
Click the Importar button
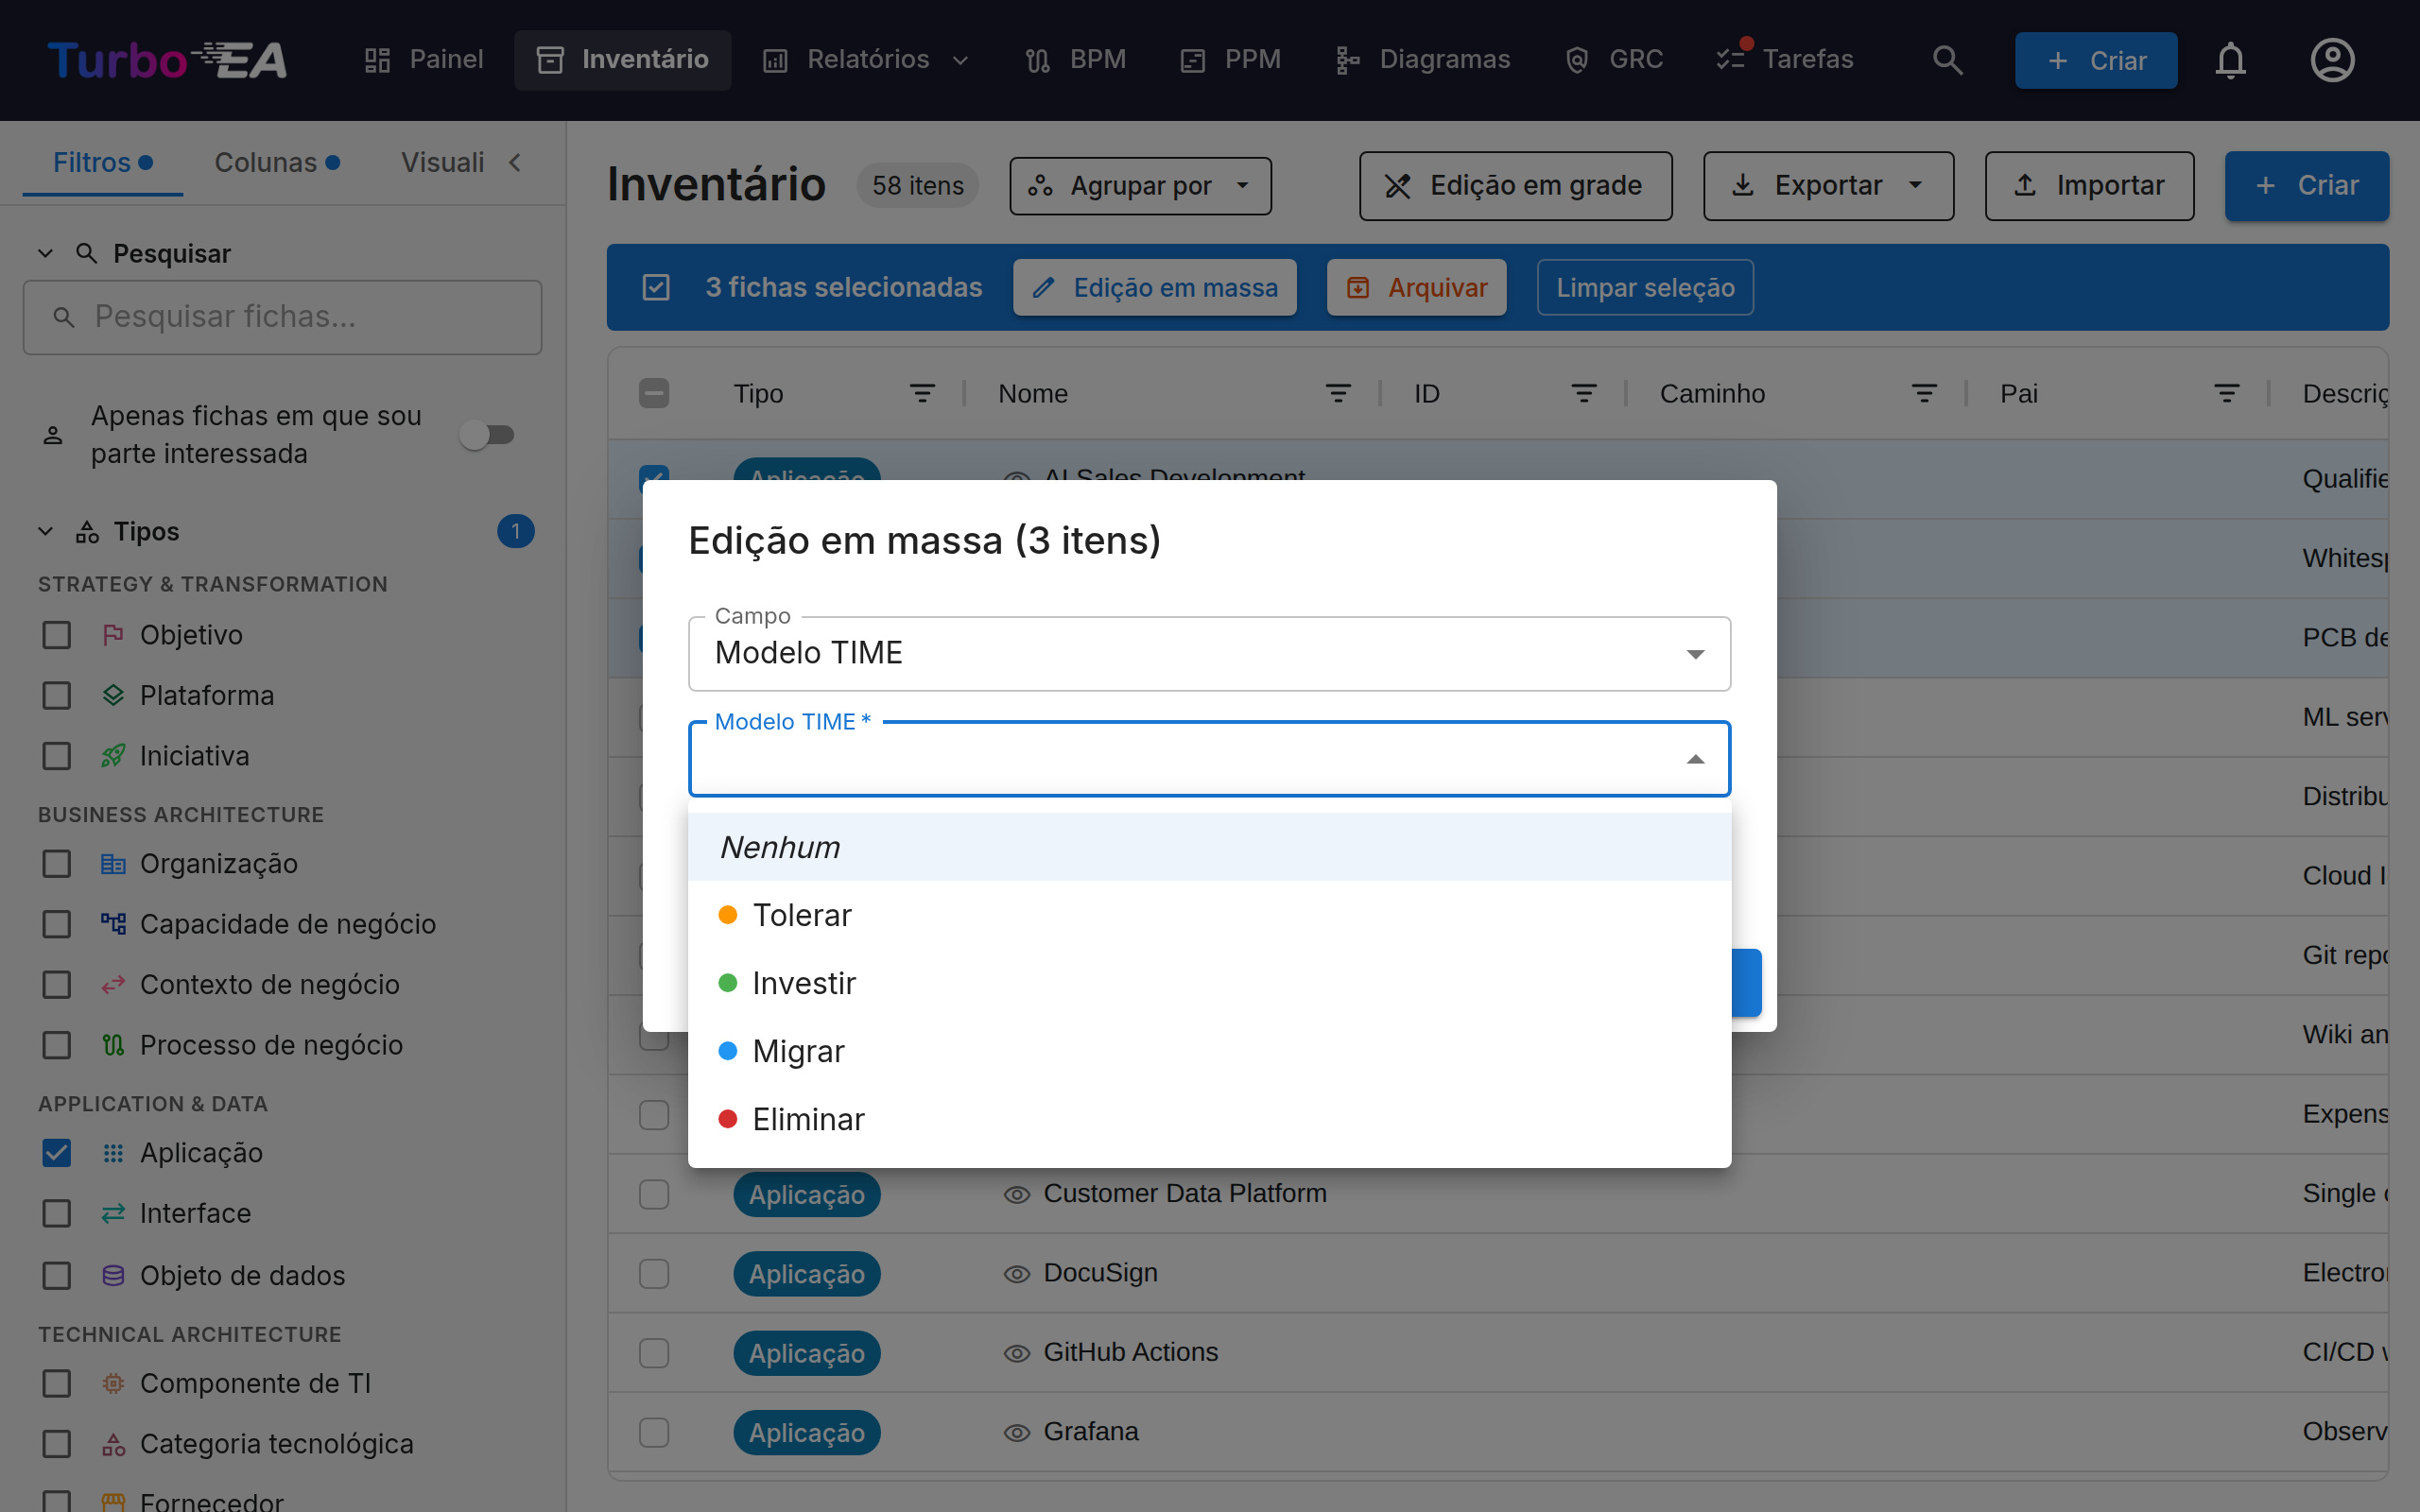2089,186
